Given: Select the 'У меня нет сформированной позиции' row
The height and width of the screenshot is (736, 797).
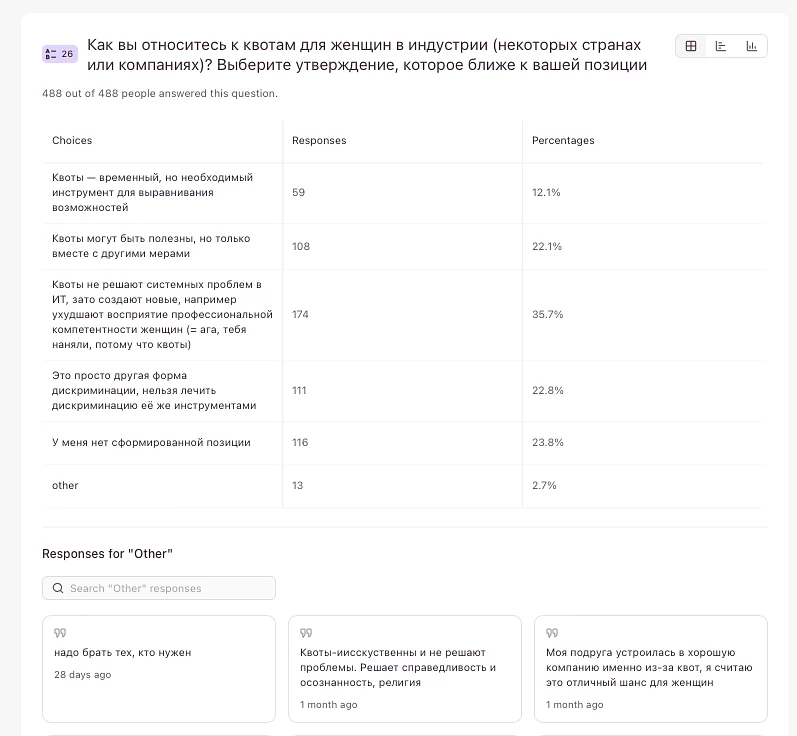Looking at the screenshot, I should coord(151,442).
